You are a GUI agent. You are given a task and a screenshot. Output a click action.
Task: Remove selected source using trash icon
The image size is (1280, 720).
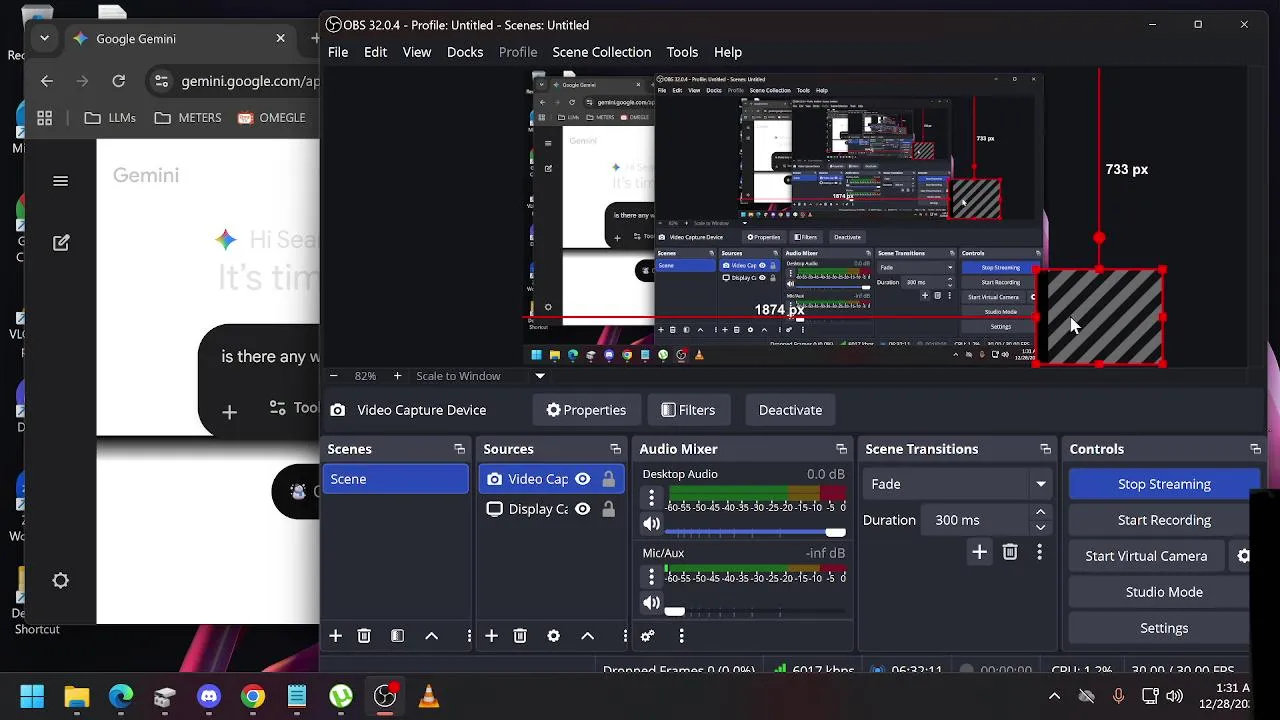(x=520, y=636)
